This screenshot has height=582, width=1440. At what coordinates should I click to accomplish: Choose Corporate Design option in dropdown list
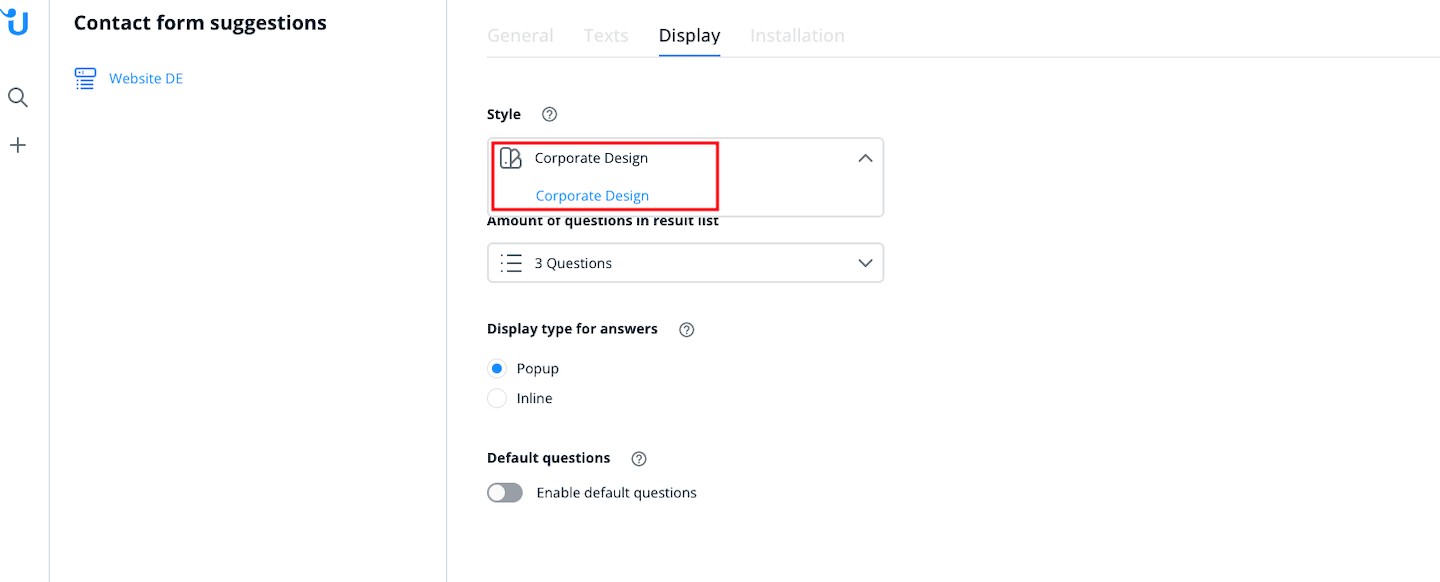click(x=592, y=196)
